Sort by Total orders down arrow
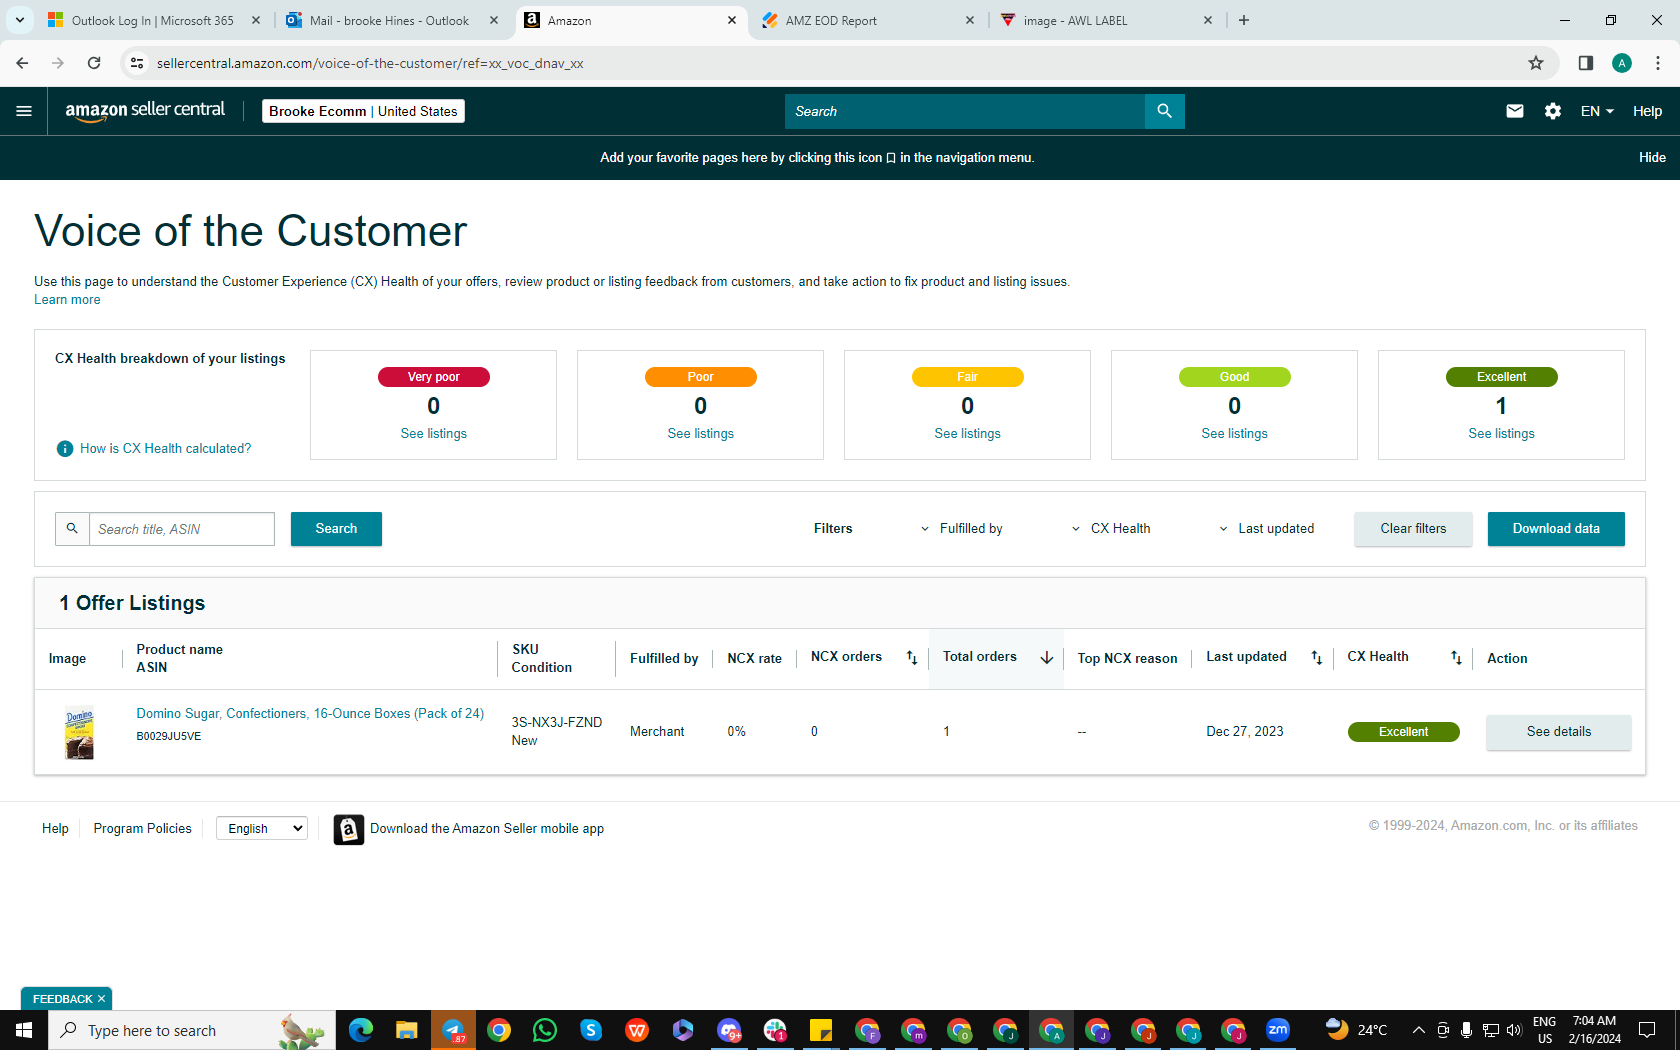This screenshot has height=1050, width=1680. [1046, 657]
